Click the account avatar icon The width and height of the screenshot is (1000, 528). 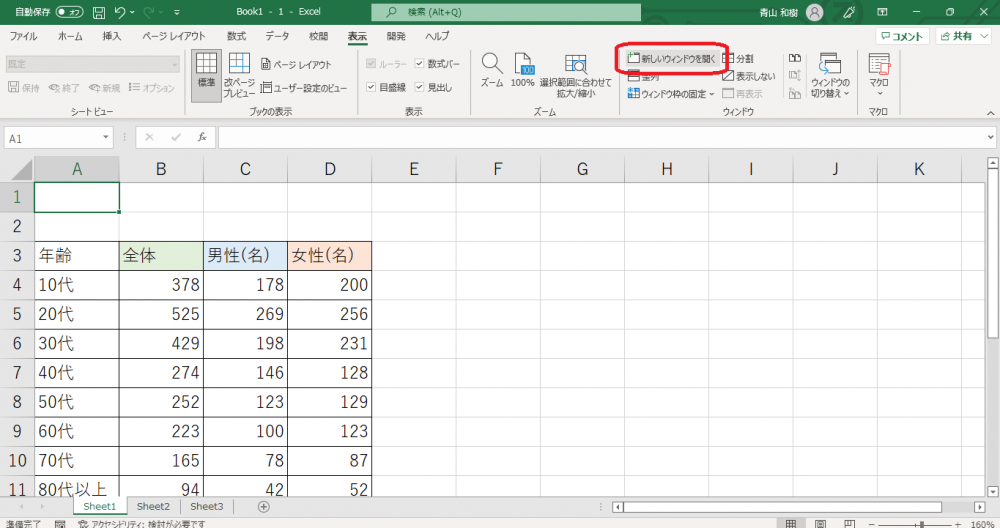tap(814, 12)
